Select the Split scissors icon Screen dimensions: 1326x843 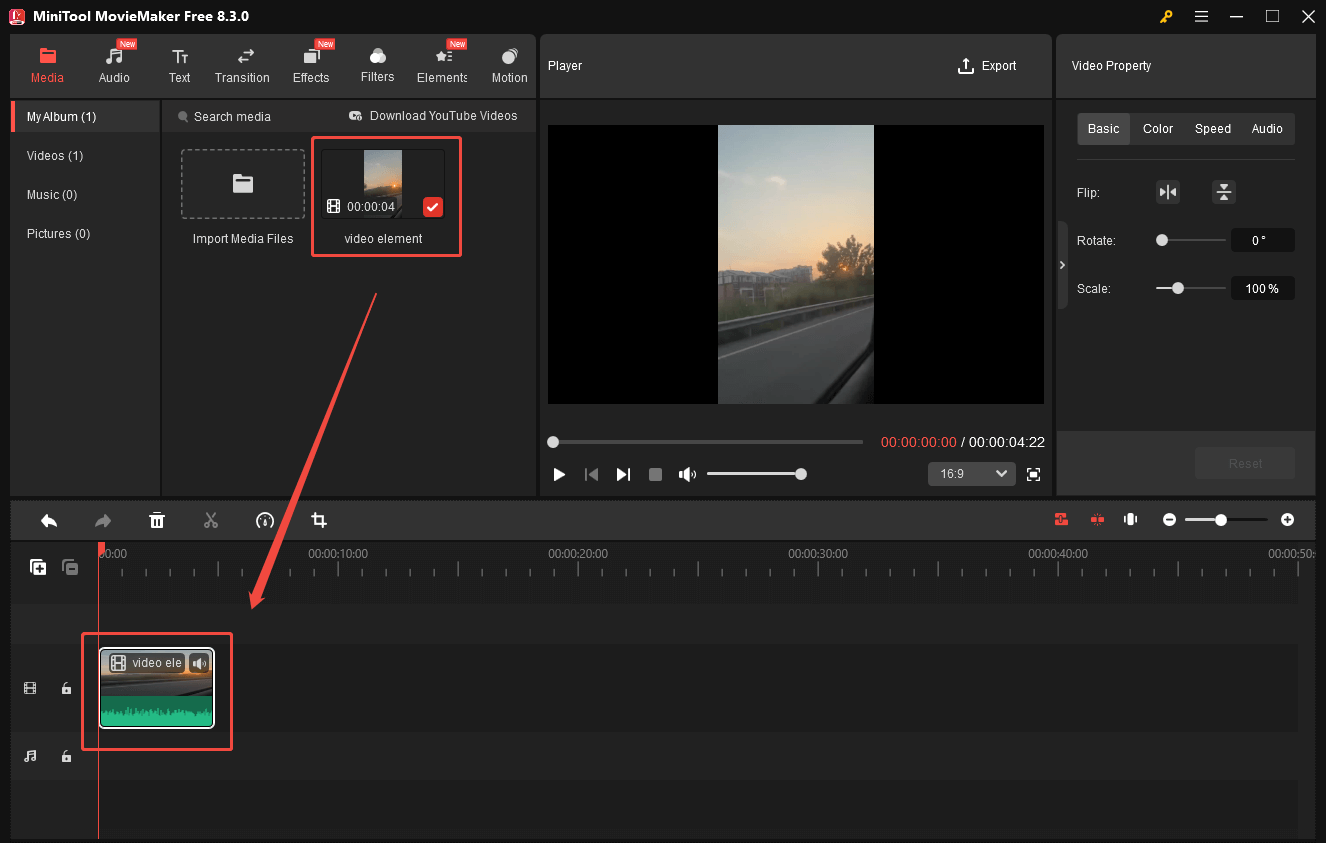tap(211, 520)
